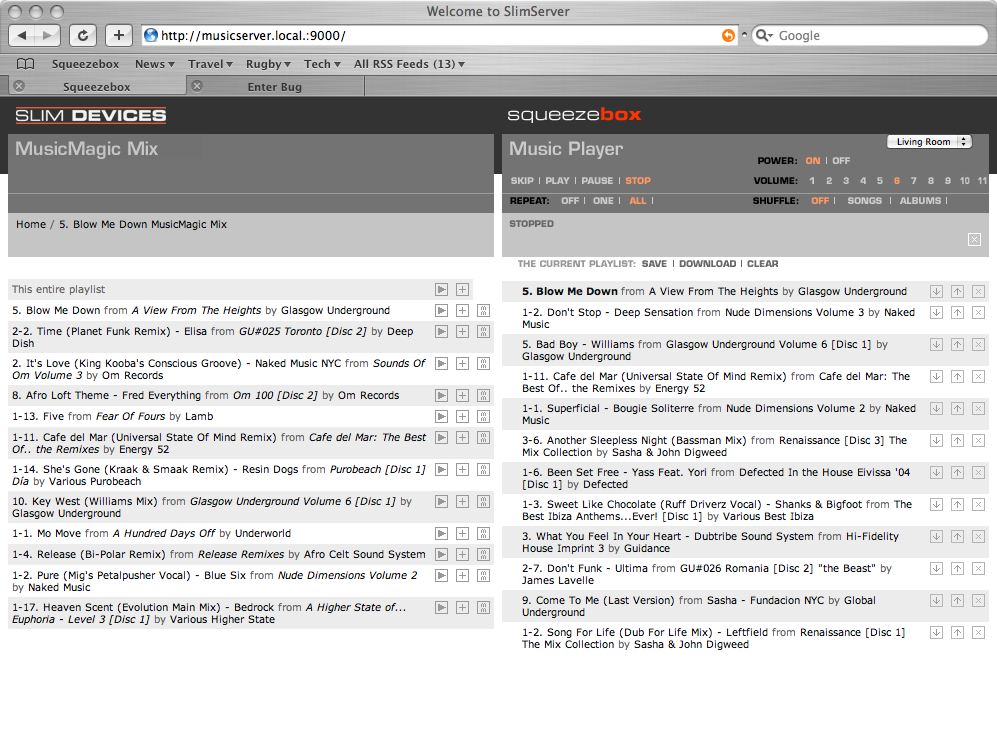
Task: Add Mo Move track to playlist
Action: (462, 534)
